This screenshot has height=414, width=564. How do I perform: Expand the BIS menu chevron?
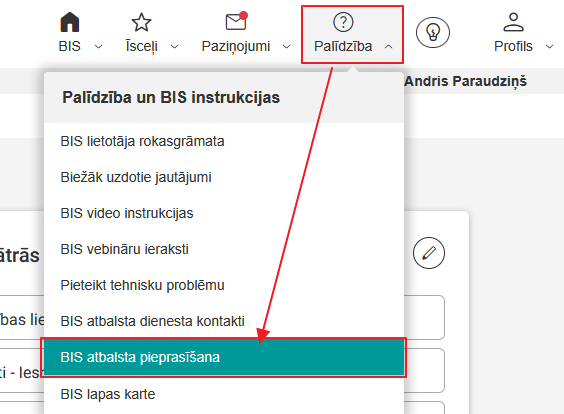(98, 46)
